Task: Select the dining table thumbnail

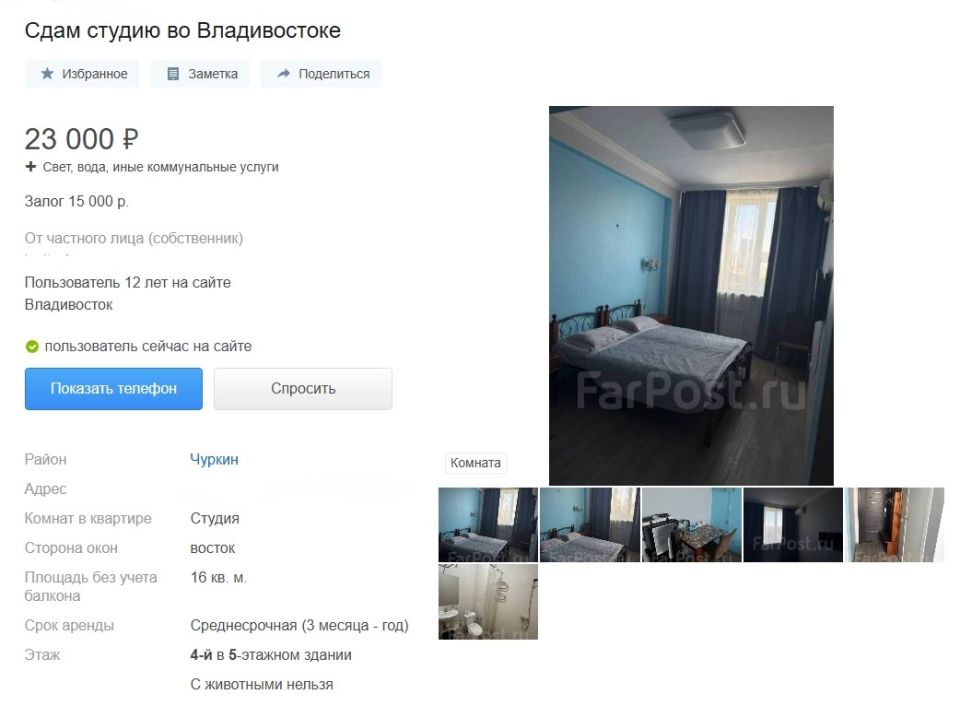Action: 691,525
